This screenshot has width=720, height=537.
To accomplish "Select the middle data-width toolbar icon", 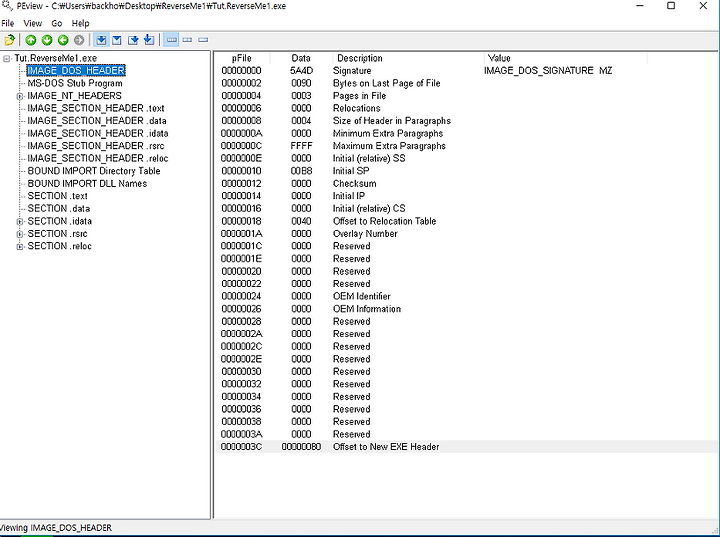I will coord(187,40).
